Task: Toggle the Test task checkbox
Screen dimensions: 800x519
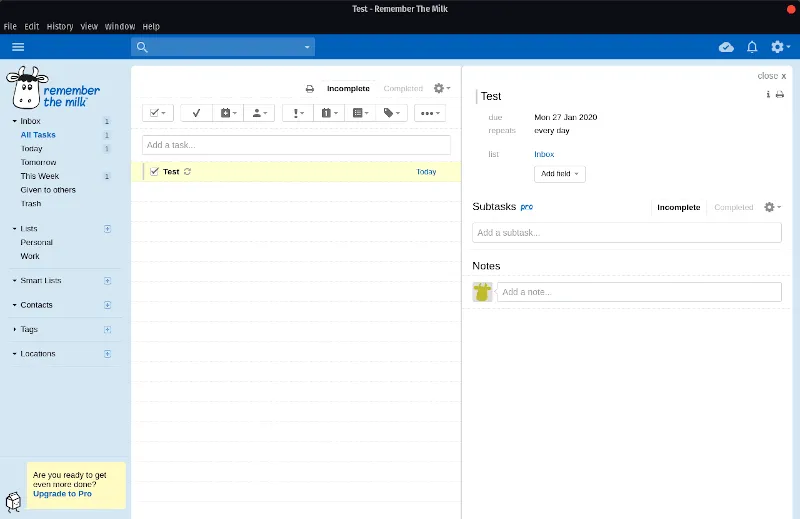Action: tap(154, 171)
